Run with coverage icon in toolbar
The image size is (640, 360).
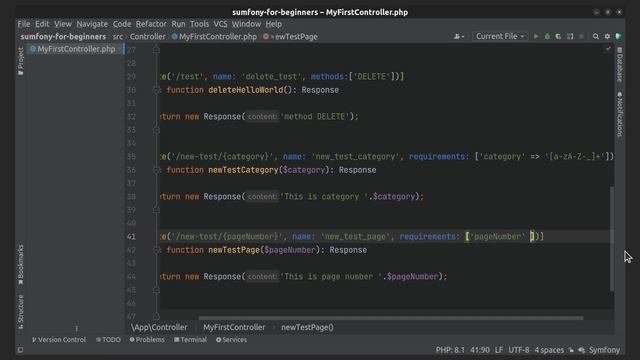coord(558,36)
